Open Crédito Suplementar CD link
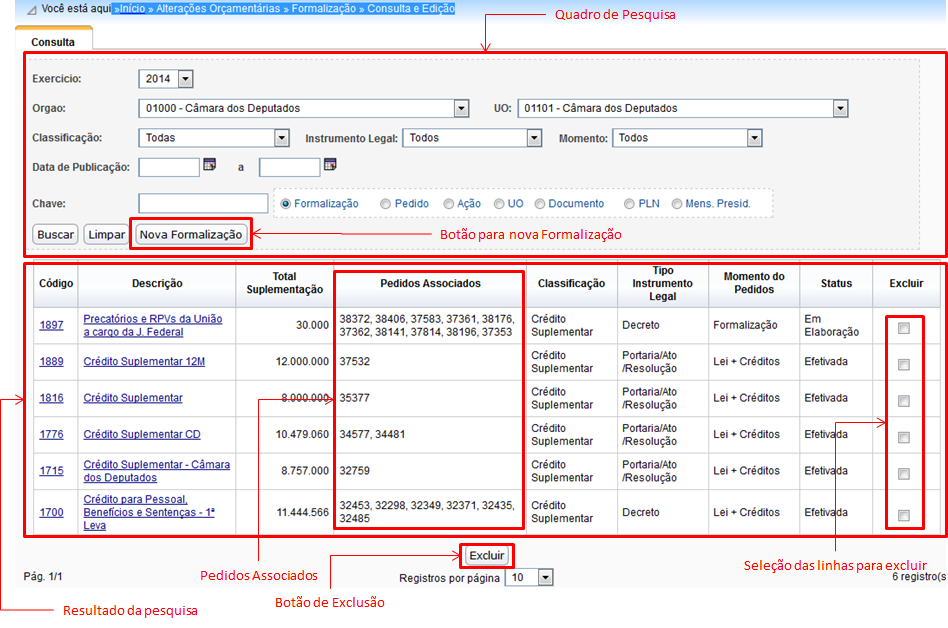The image size is (948, 628). click(142, 434)
